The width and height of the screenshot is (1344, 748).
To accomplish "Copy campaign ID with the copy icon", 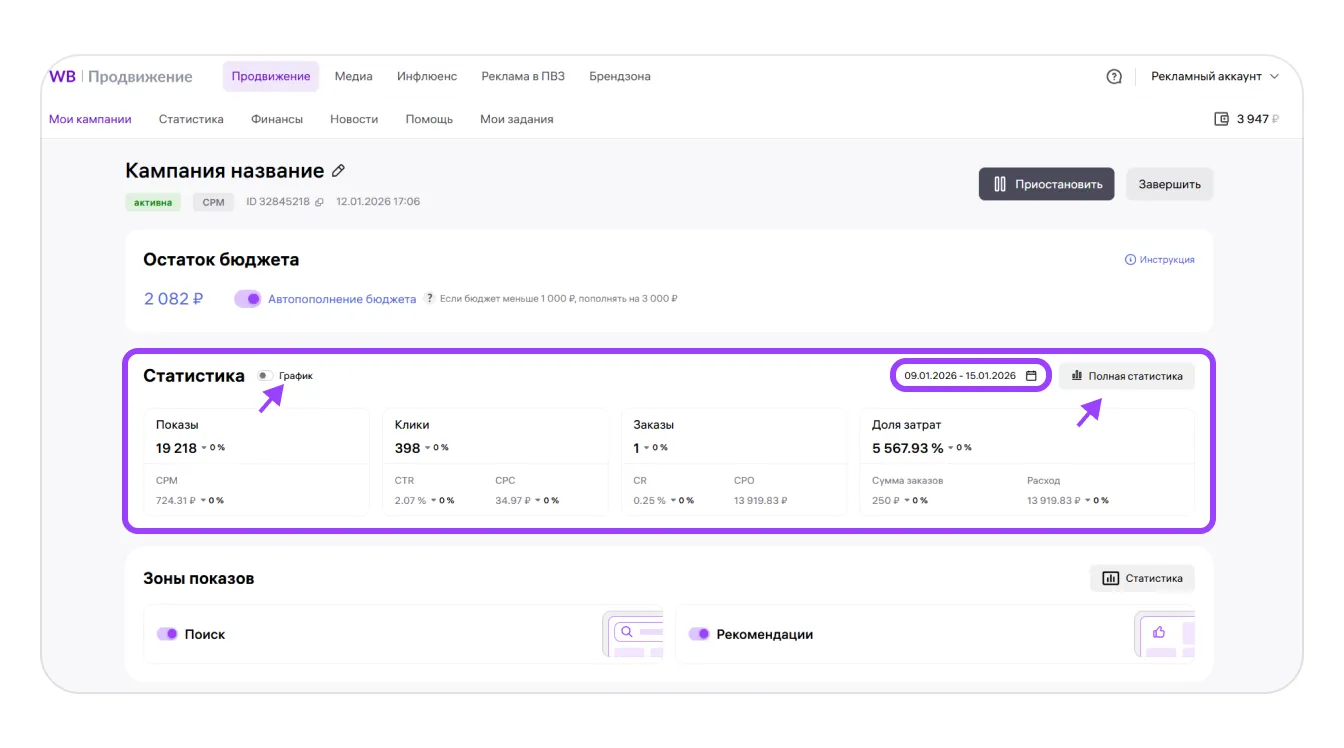I will click(x=319, y=202).
